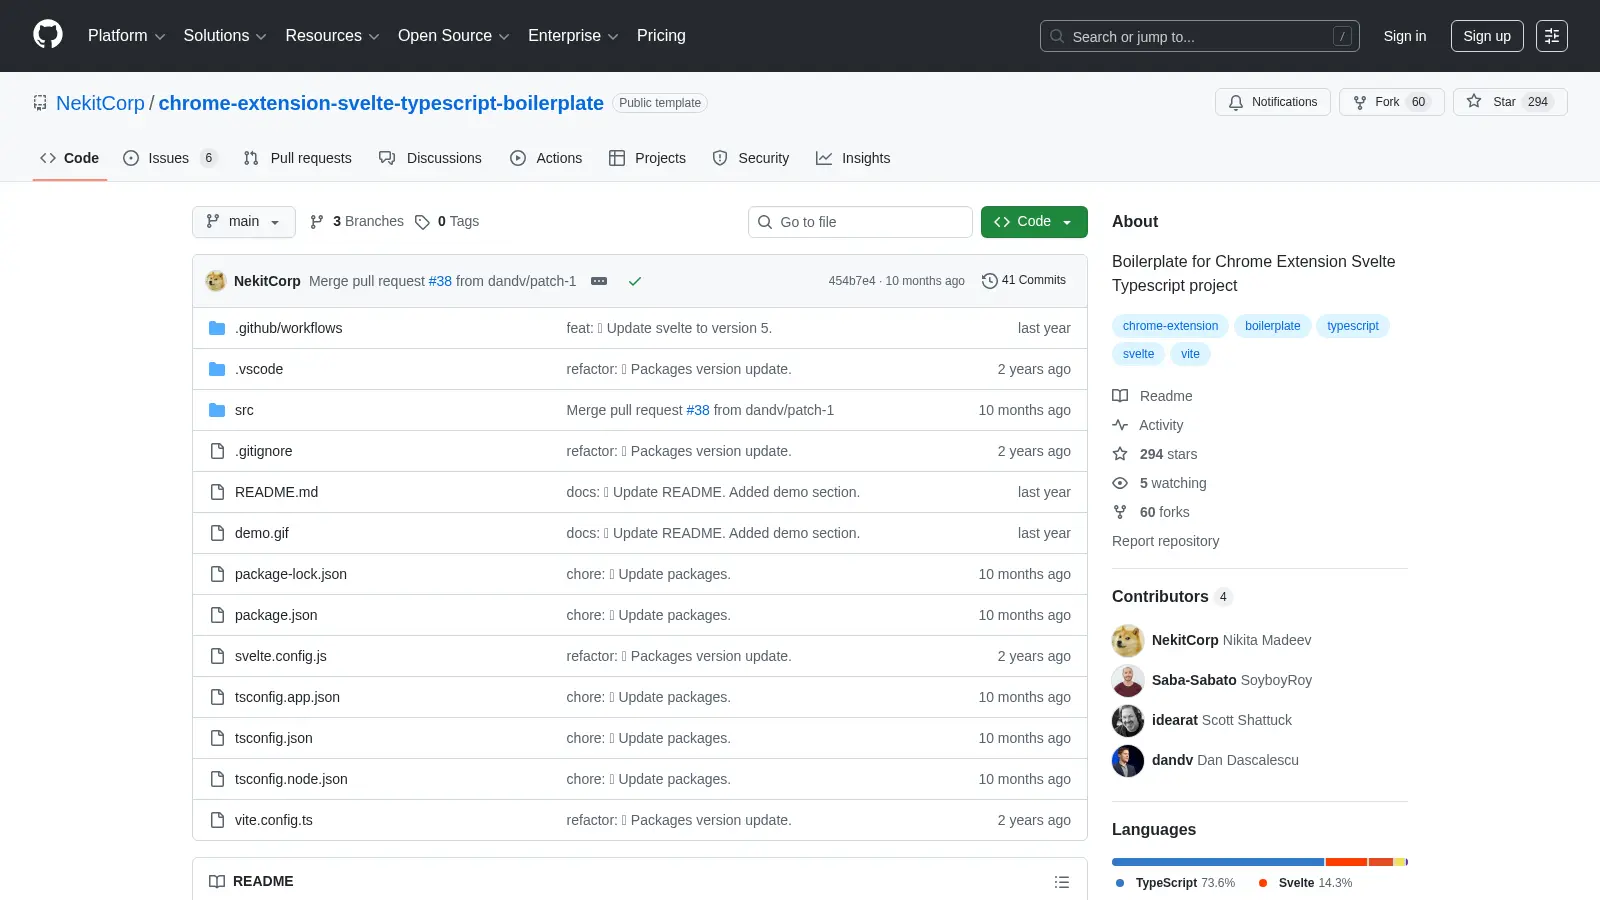Screen dimensions: 1600x900
Task: Click the pulse icon next to Activity
Action: click(1120, 425)
